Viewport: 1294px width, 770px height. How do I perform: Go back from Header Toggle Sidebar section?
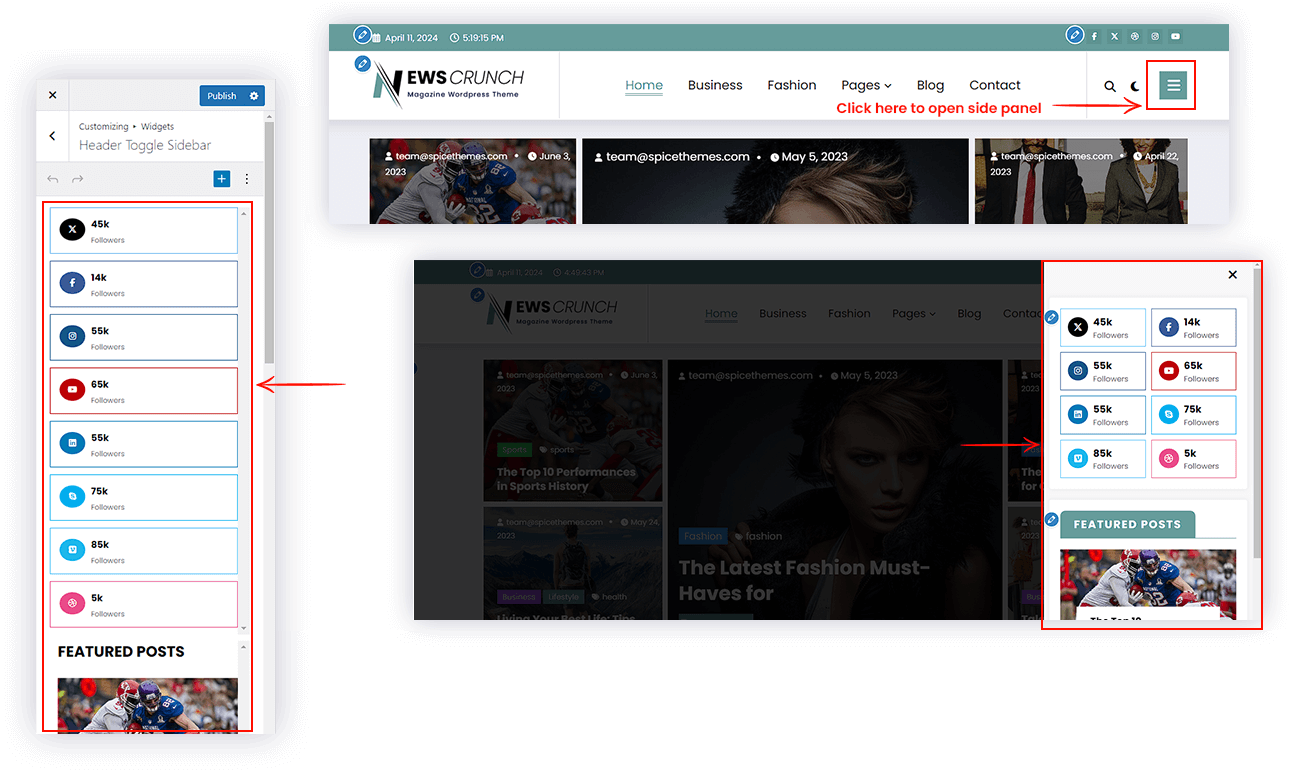(x=52, y=136)
